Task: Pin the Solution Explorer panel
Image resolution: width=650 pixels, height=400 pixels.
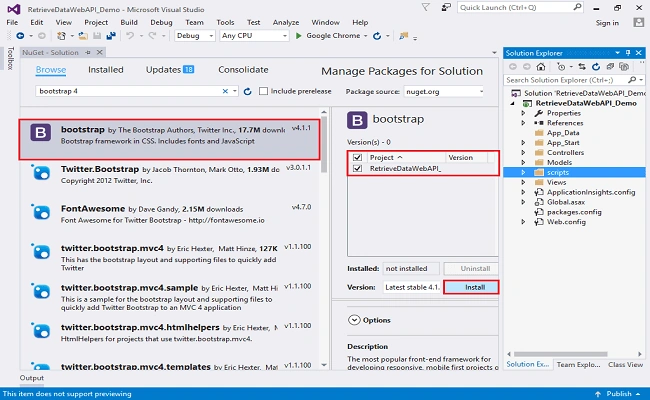Action: coord(628,53)
